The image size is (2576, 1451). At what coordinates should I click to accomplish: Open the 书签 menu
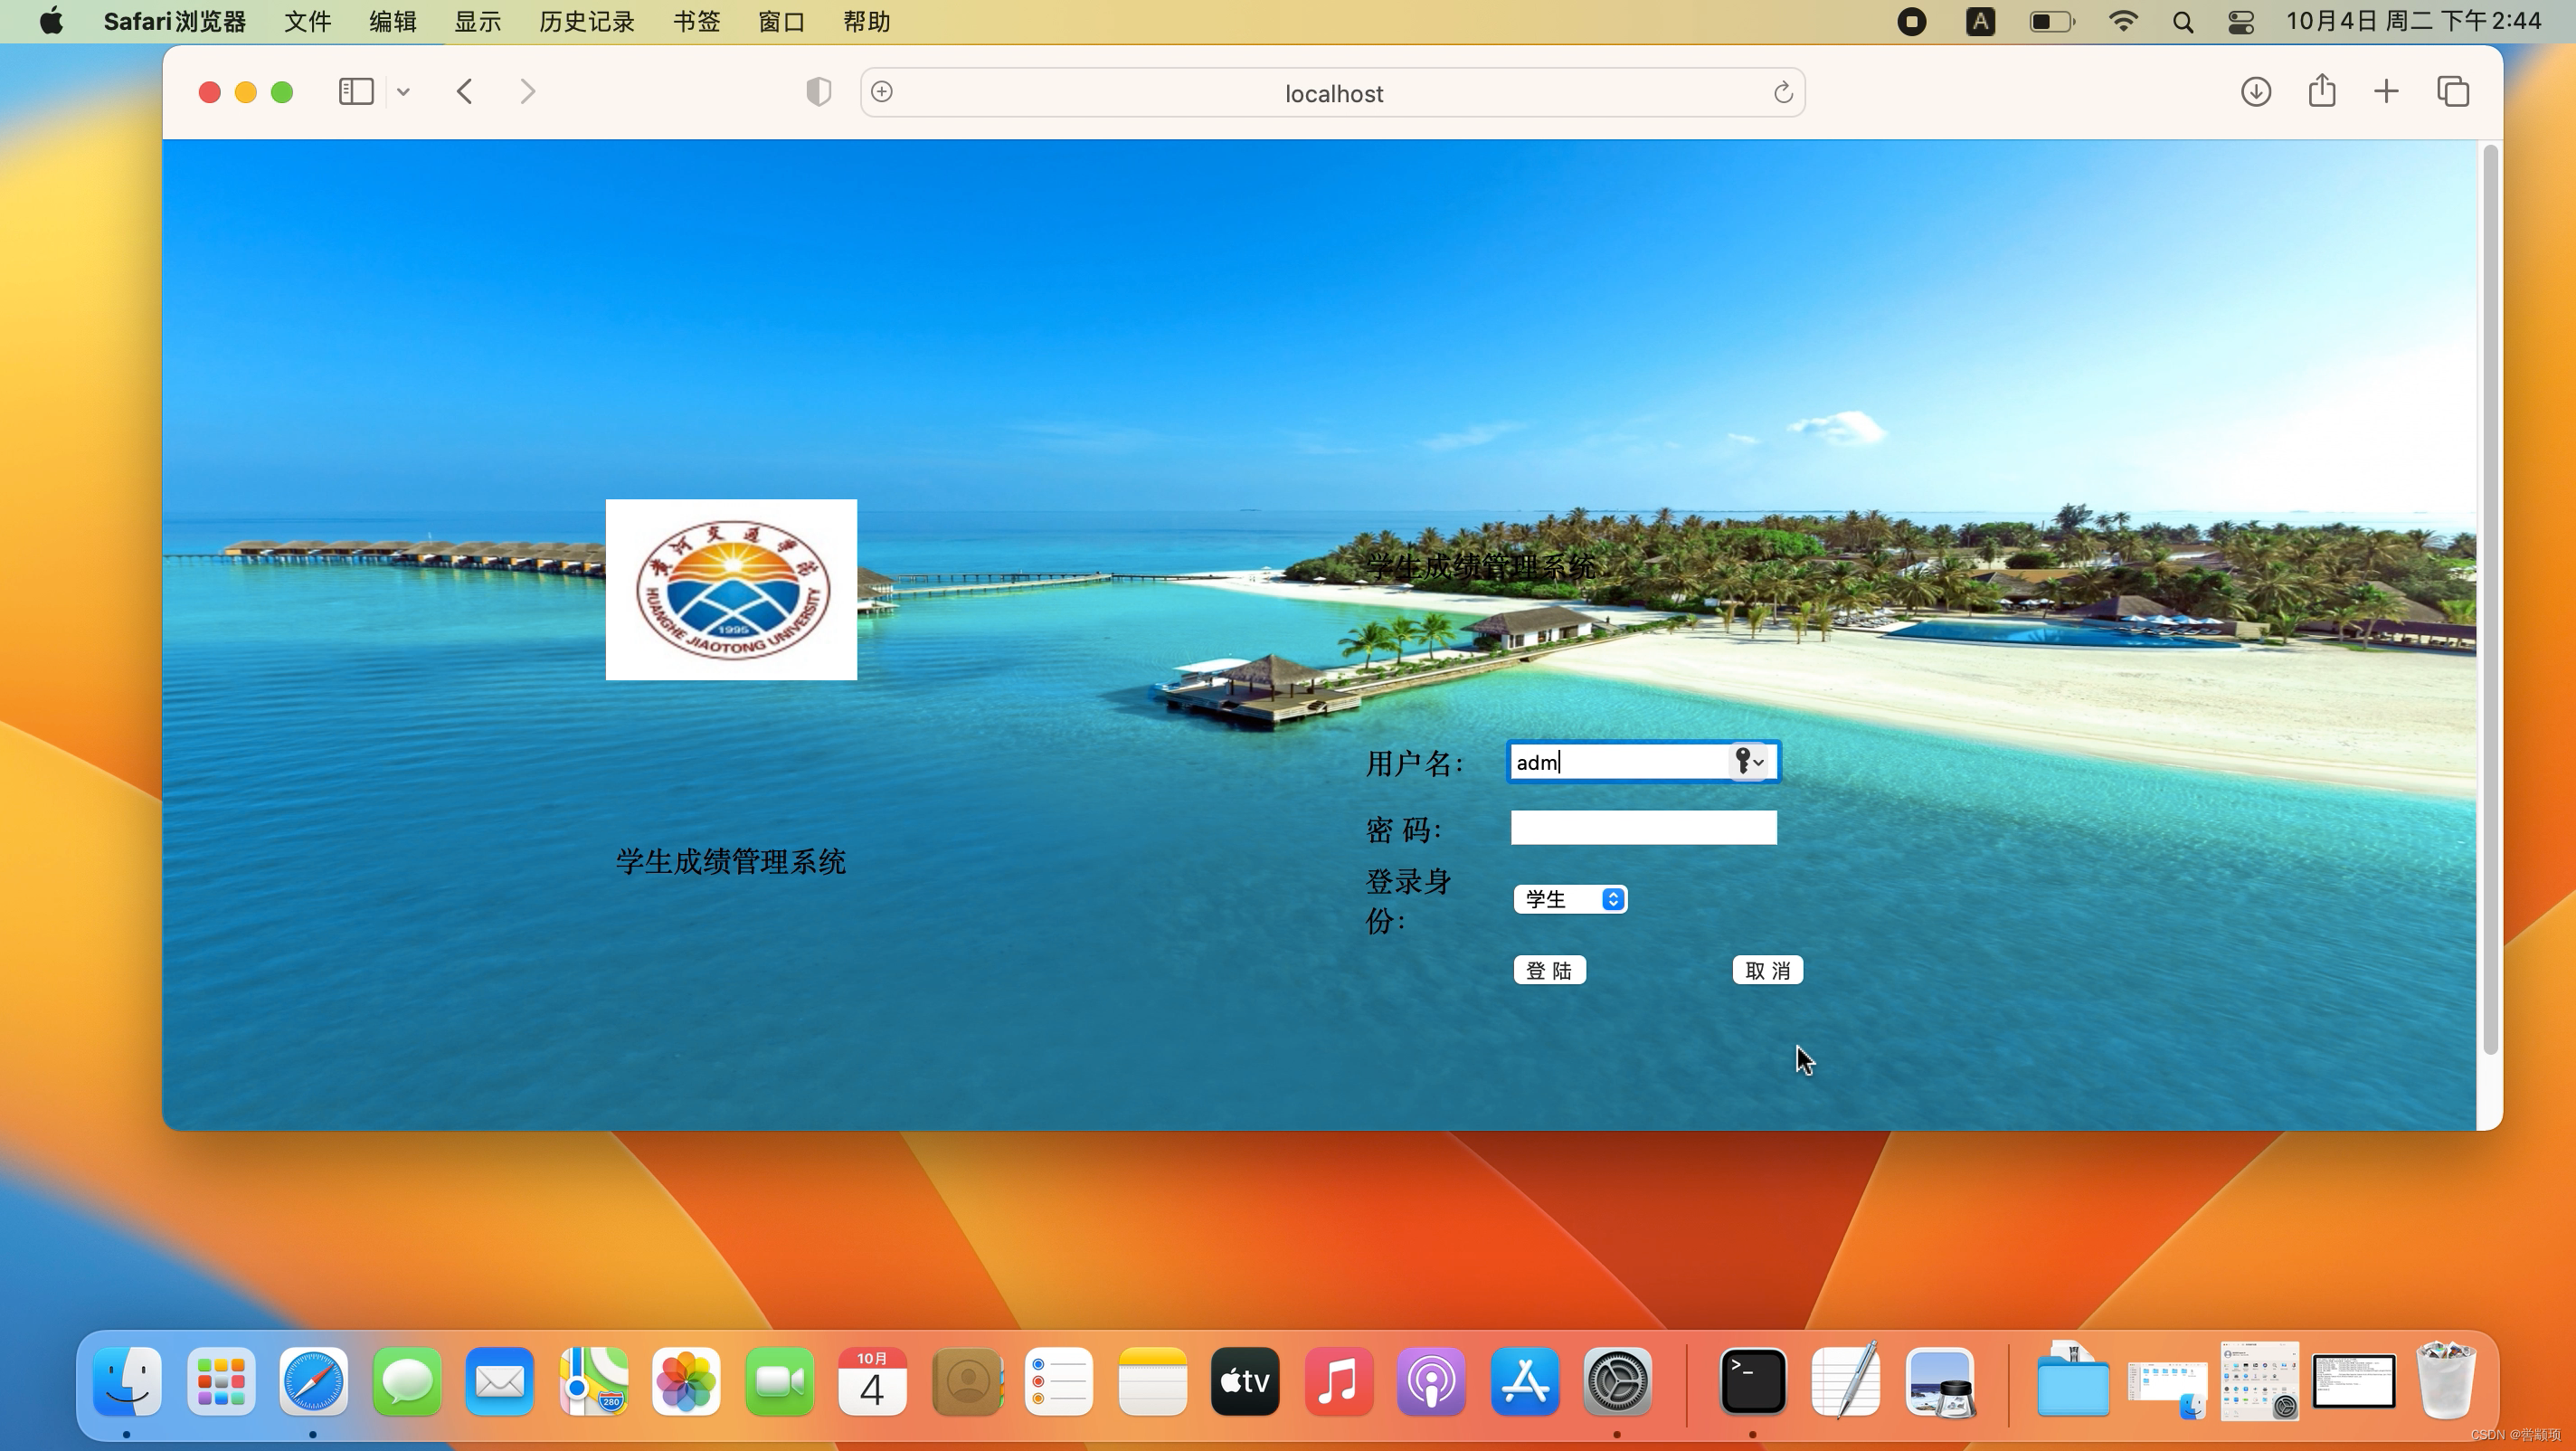point(696,21)
